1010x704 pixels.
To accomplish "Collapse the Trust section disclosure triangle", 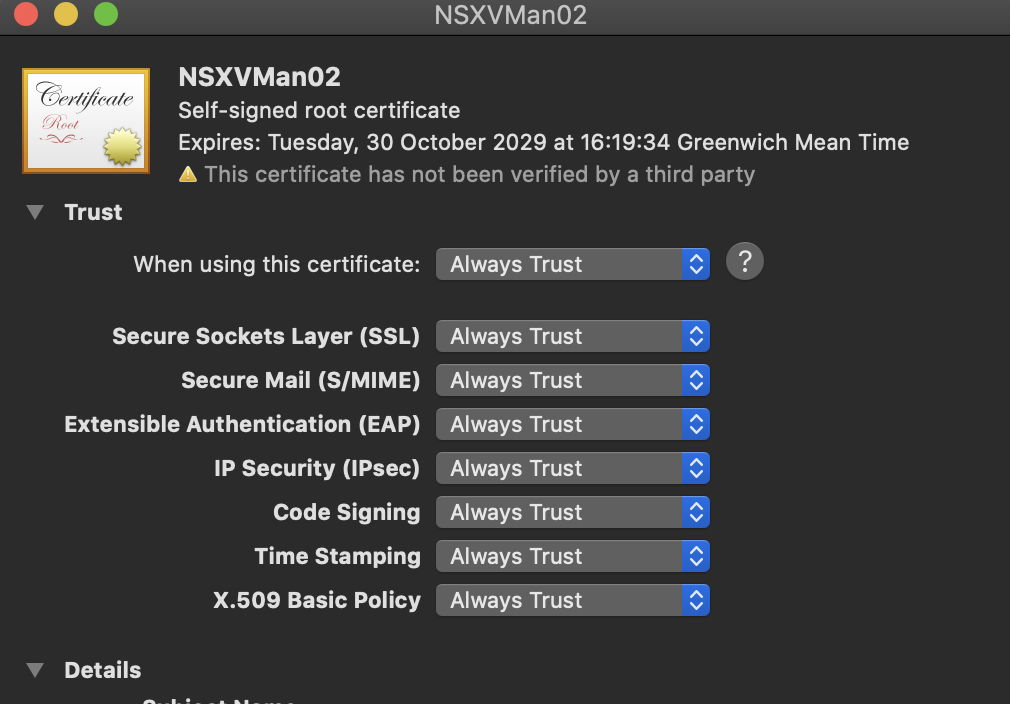I will click(35, 212).
